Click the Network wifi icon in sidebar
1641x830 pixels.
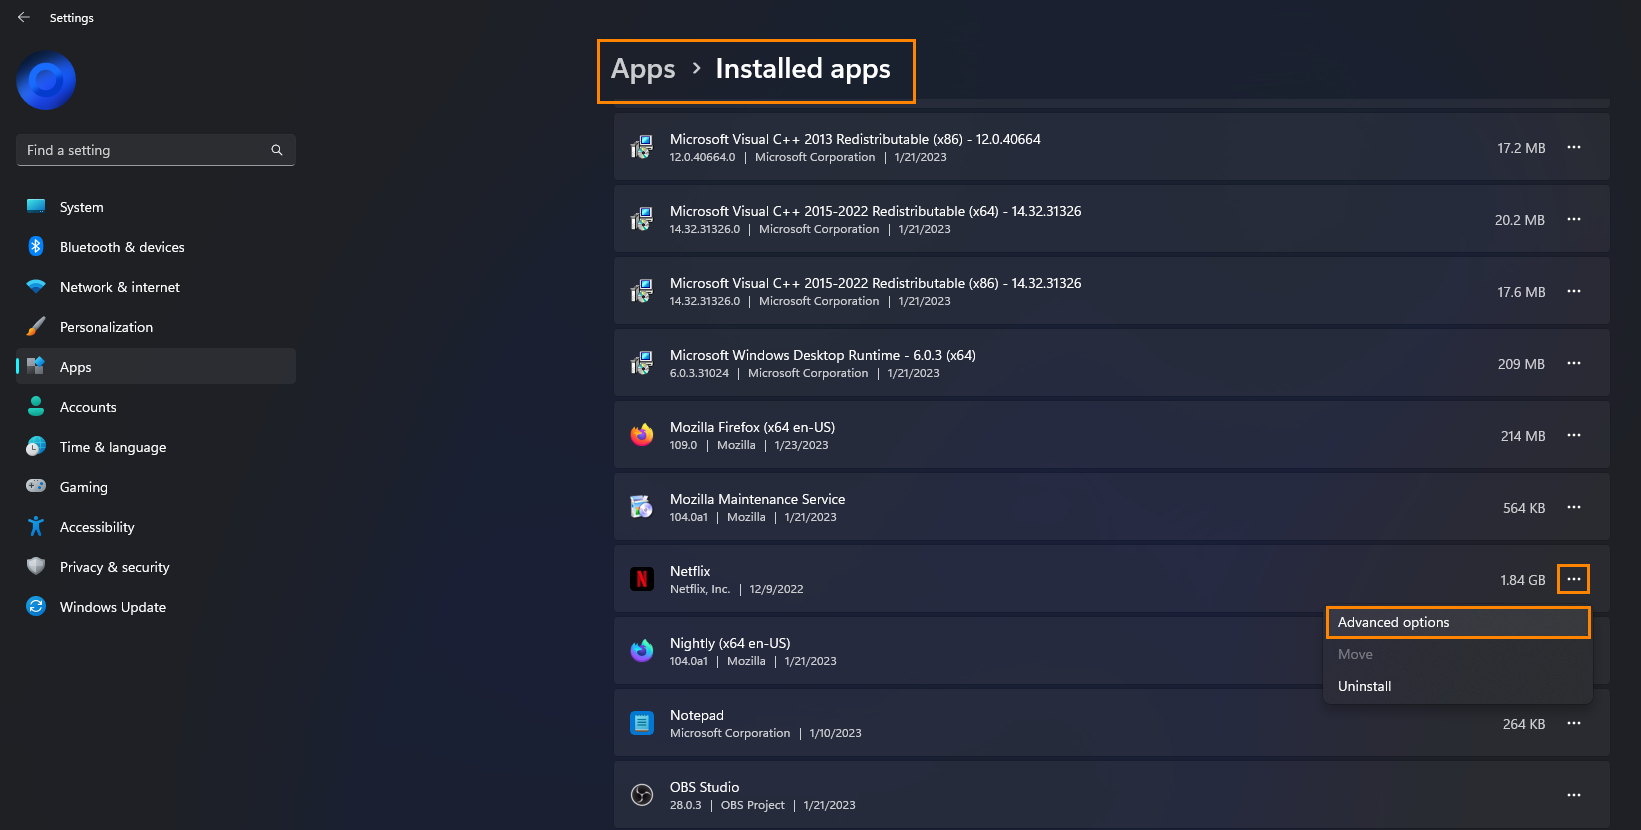pos(36,286)
